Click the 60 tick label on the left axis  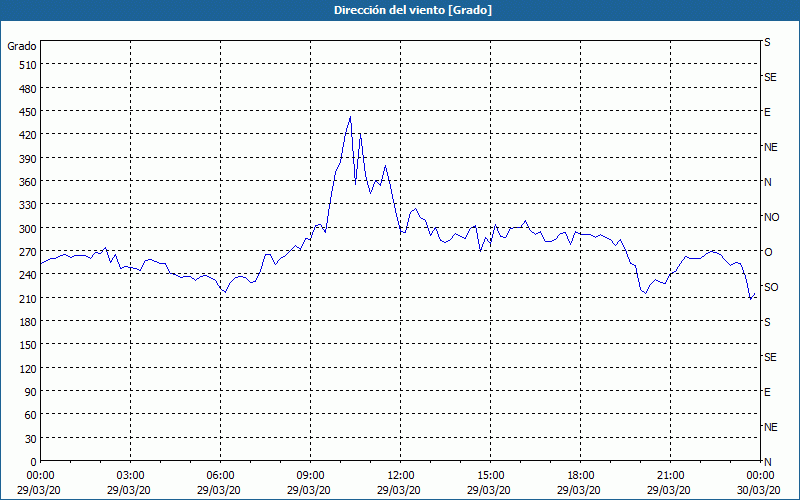click(31, 415)
